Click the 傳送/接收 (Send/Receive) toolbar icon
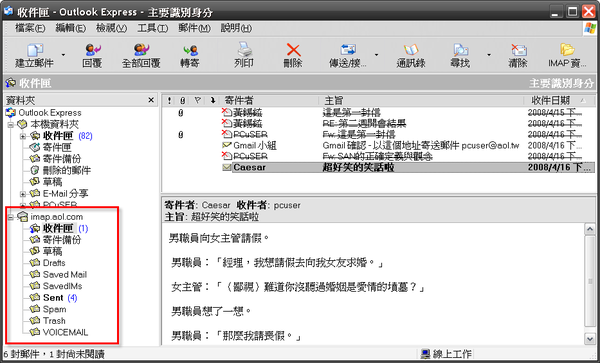This screenshot has width=600, height=363. tap(348, 50)
